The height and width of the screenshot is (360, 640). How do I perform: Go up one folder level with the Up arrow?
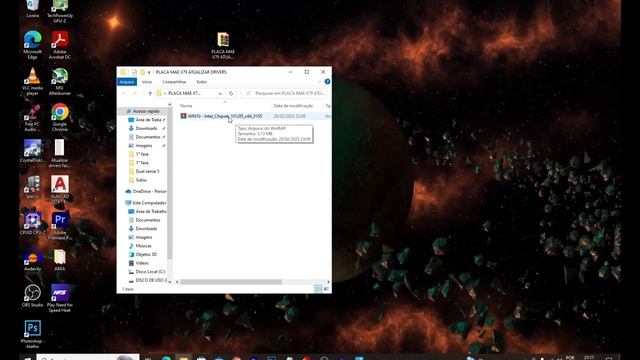click(x=150, y=93)
